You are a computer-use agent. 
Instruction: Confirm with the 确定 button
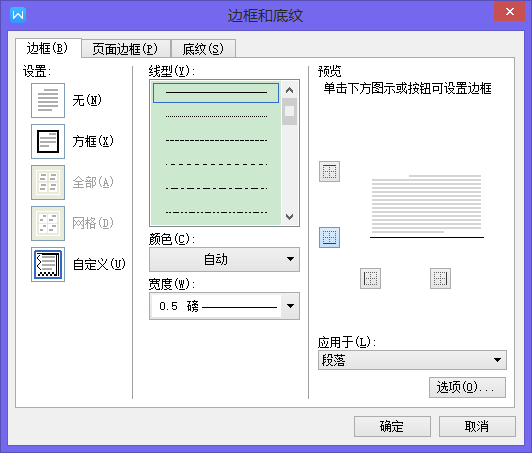coord(392,427)
